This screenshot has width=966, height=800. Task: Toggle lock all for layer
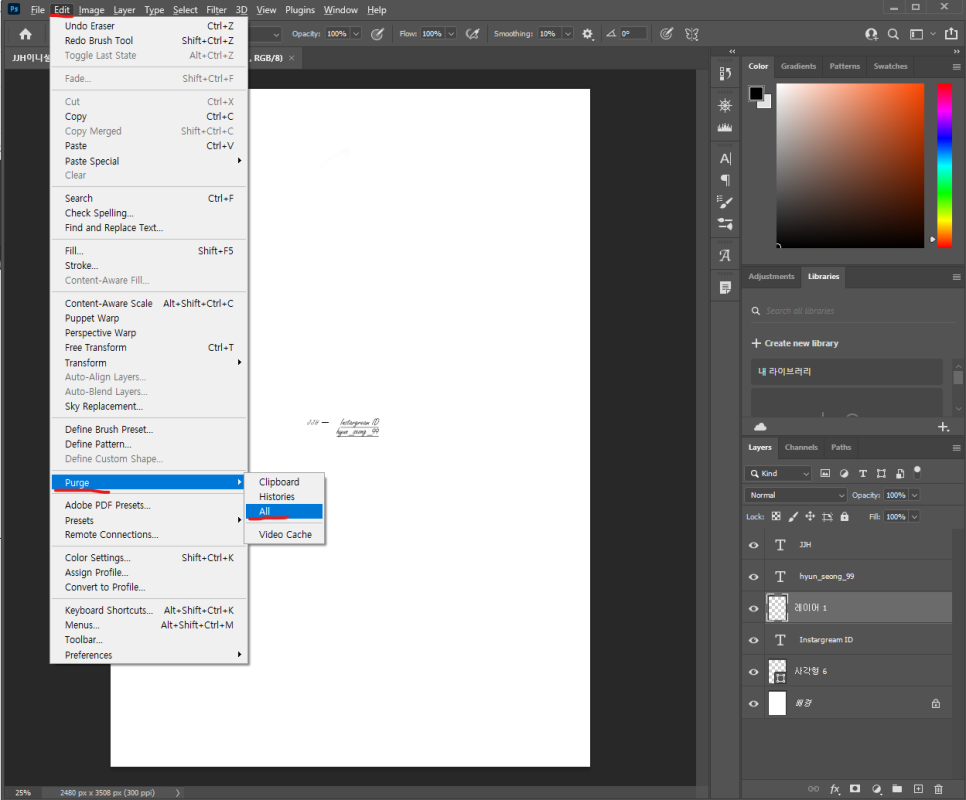click(x=845, y=517)
